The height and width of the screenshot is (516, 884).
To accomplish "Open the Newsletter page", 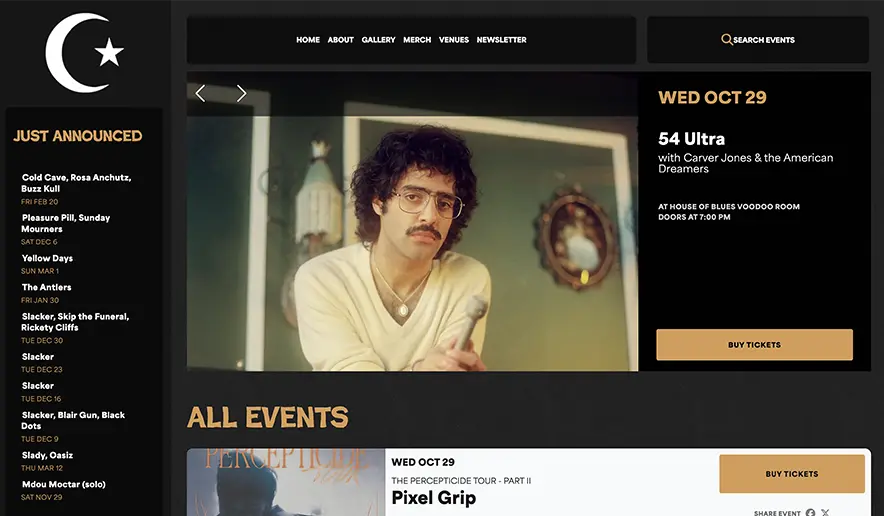I will [502, 39].
